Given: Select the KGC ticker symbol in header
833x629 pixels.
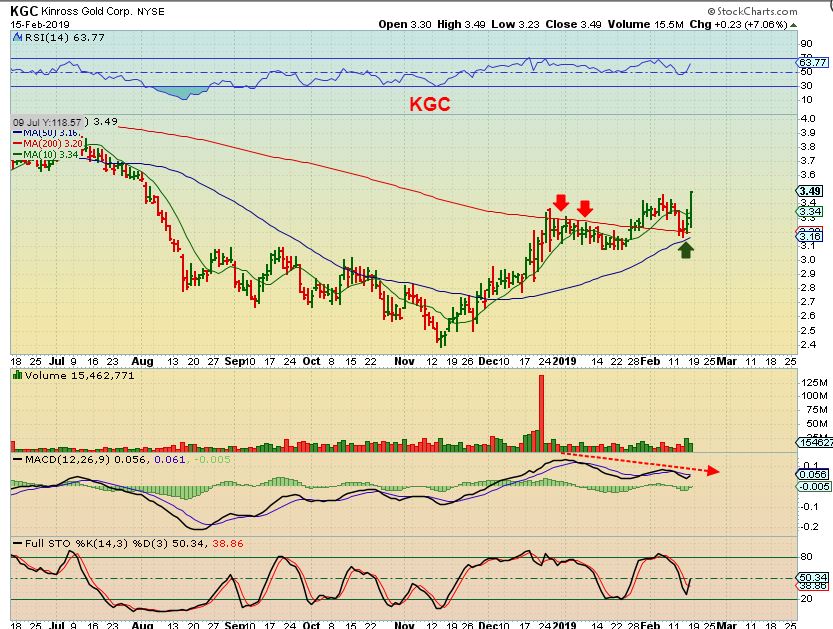Looking at the screenshot, I should tap(24, 11).
